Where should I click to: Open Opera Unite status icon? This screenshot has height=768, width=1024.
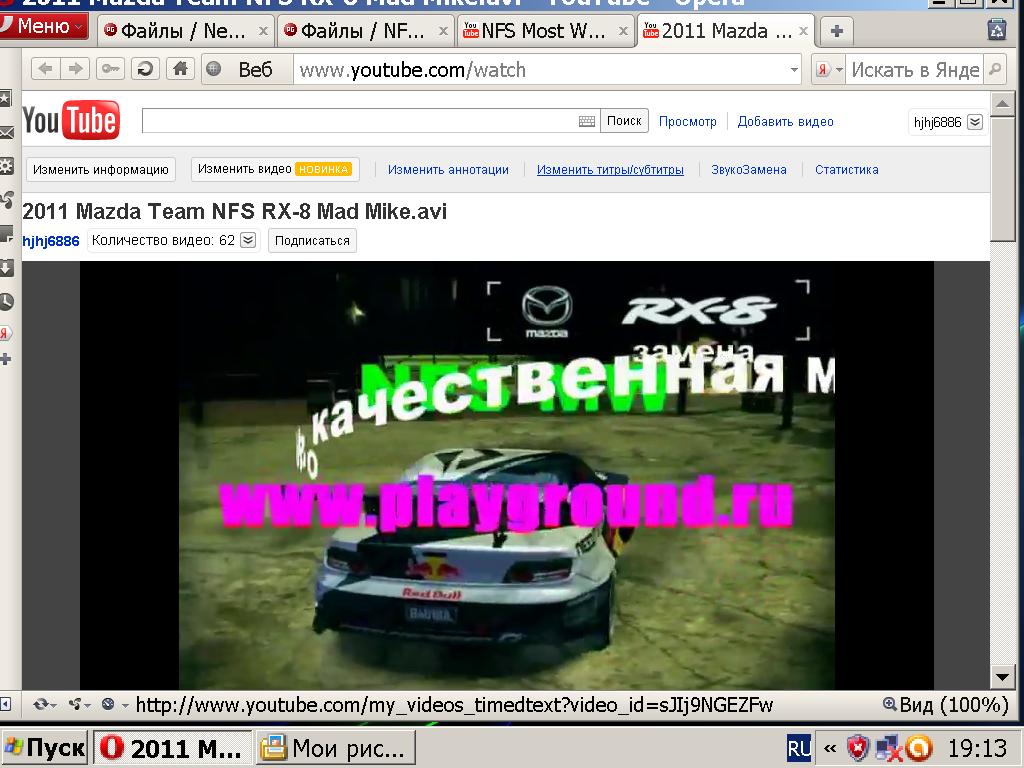[79, 705]
